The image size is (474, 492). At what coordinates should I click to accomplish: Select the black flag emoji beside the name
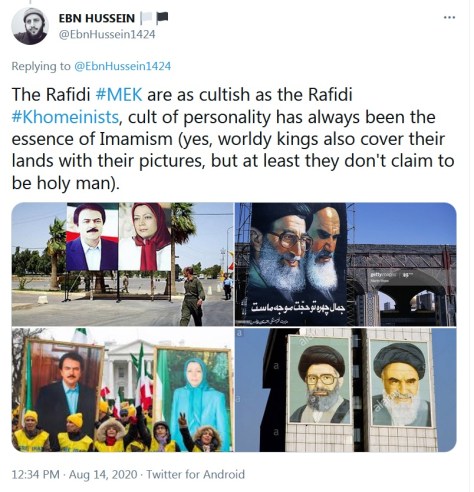[x=162, y=17]
